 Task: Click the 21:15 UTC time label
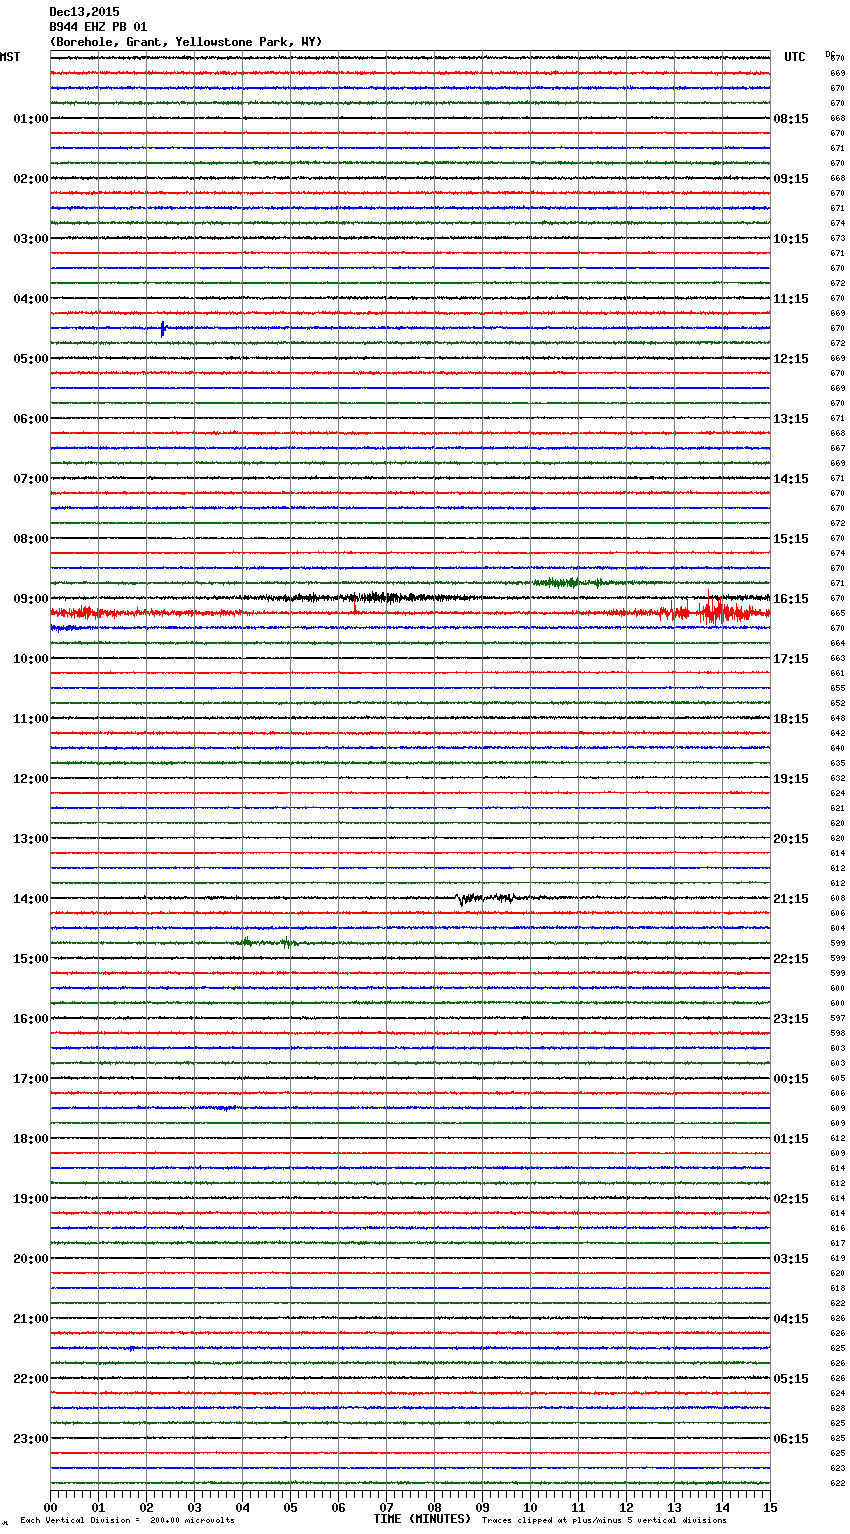[x=791, y=899]
